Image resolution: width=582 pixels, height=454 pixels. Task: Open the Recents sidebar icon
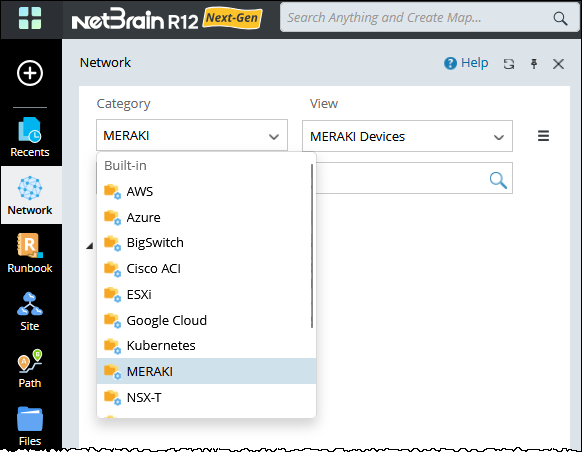coord(30,137)
